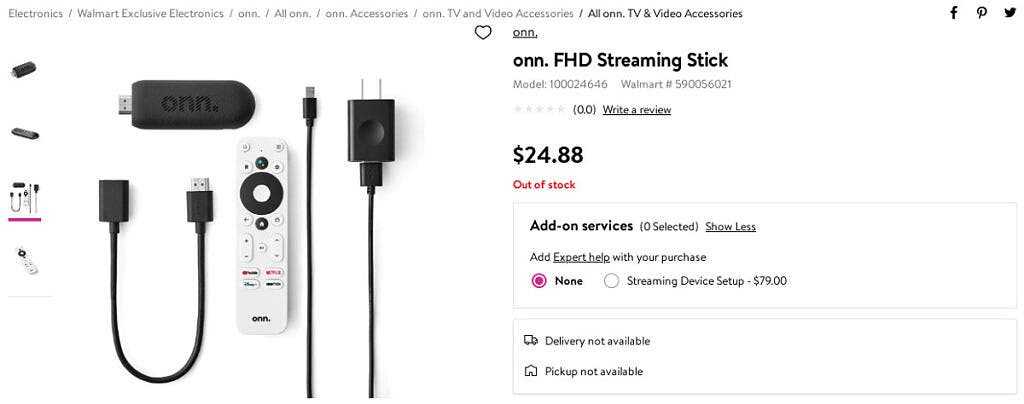This screenshot has width=1024, height=404.
Task: Click the star rating icons
Action: coord(539,110)
